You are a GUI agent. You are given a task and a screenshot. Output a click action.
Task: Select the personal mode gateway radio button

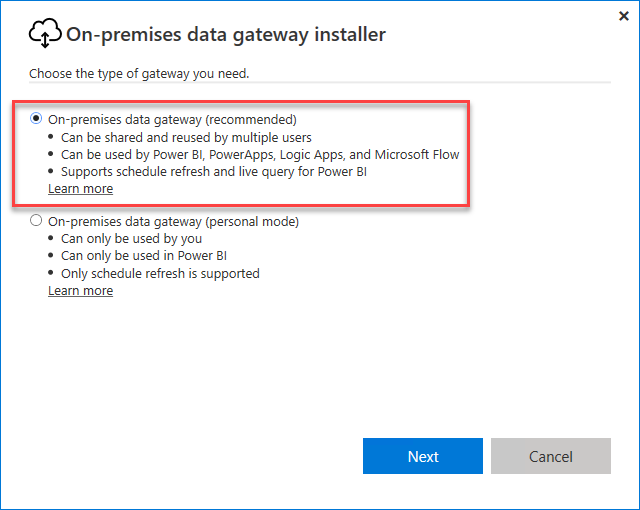coord(36,221)
